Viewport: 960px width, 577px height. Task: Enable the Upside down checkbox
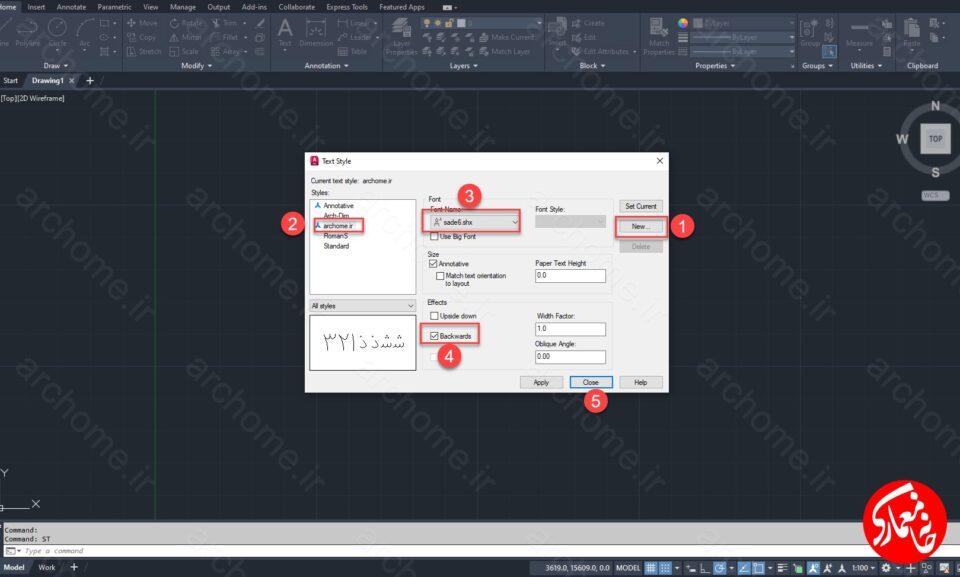[x=434, y=316]
